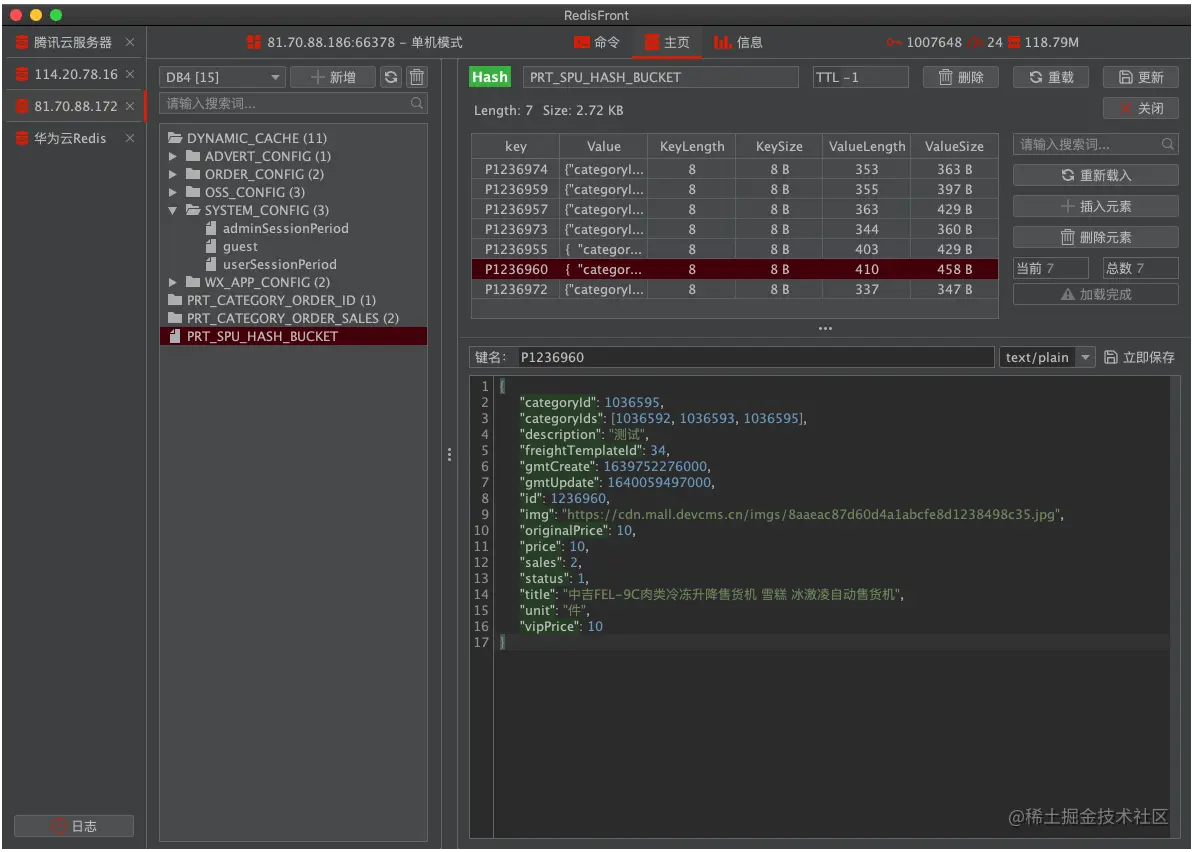The height and width of the screenshot is (852, 1194).
Task: Click the vertical dots panel divider handle
Action: point(449,455)
